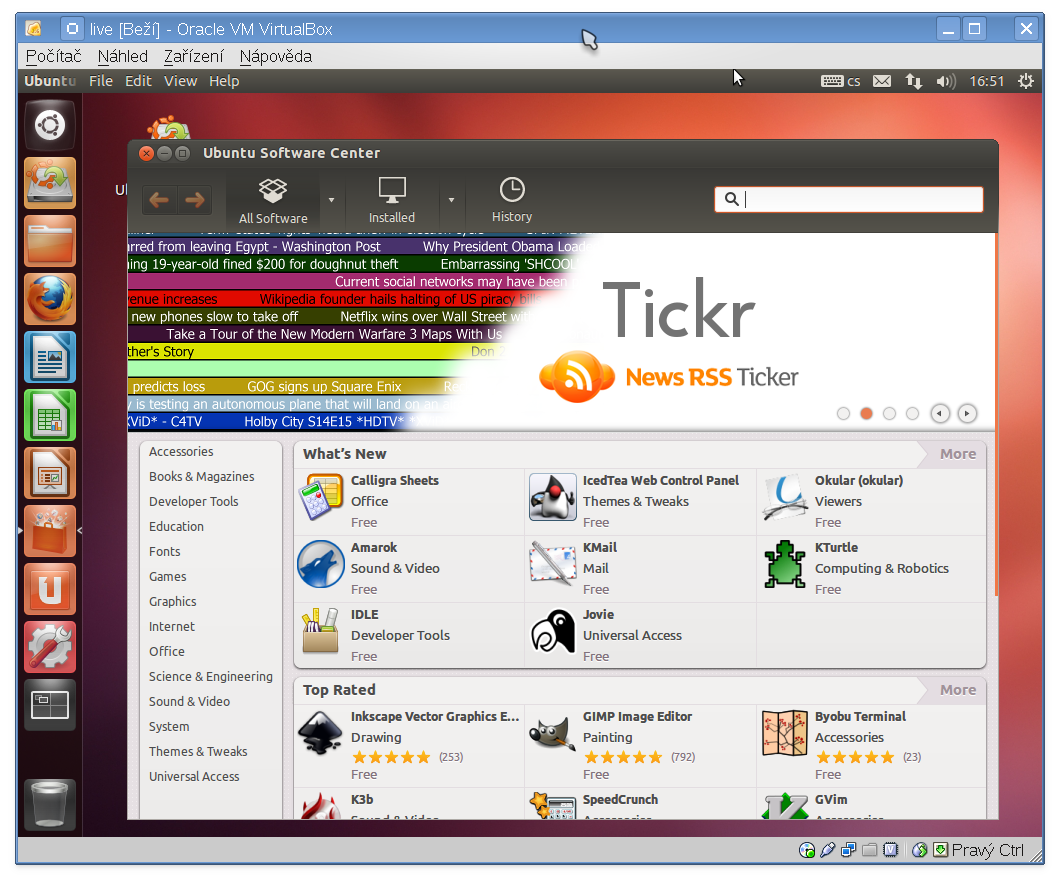The width and height of the screenshot is (1060, 883).
Task: Click the 16:51 clock indicator
Action: tap(986, 82)
